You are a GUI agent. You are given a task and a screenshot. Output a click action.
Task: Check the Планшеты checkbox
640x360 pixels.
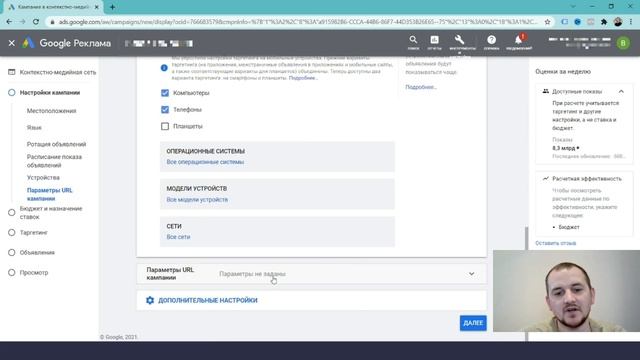(165, 127)
